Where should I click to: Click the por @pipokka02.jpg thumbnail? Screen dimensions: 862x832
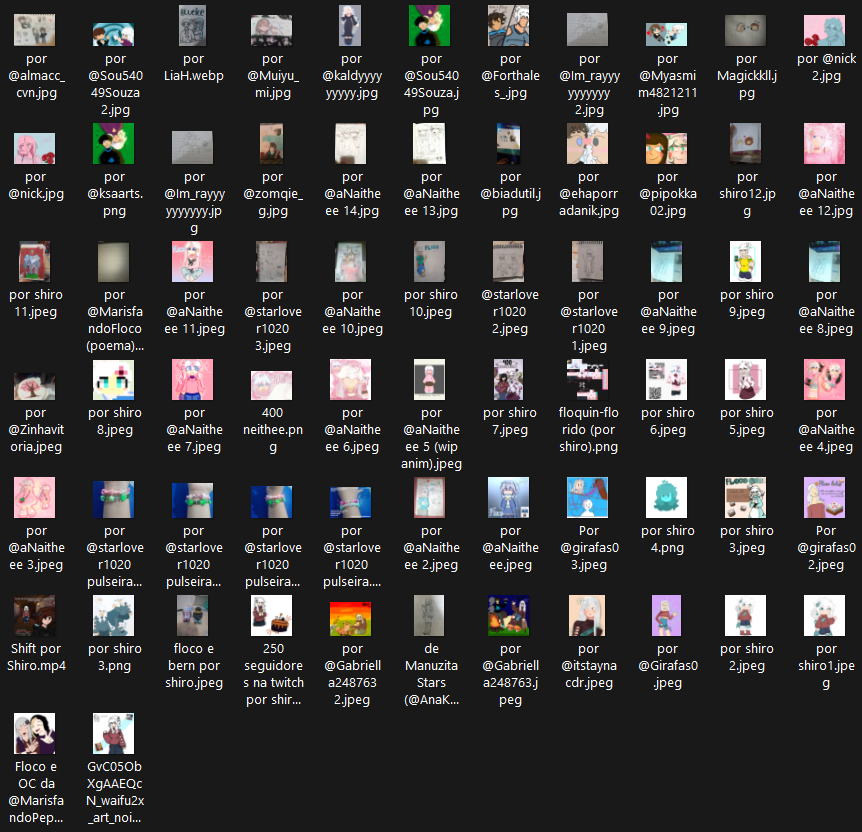coord(666,148)
